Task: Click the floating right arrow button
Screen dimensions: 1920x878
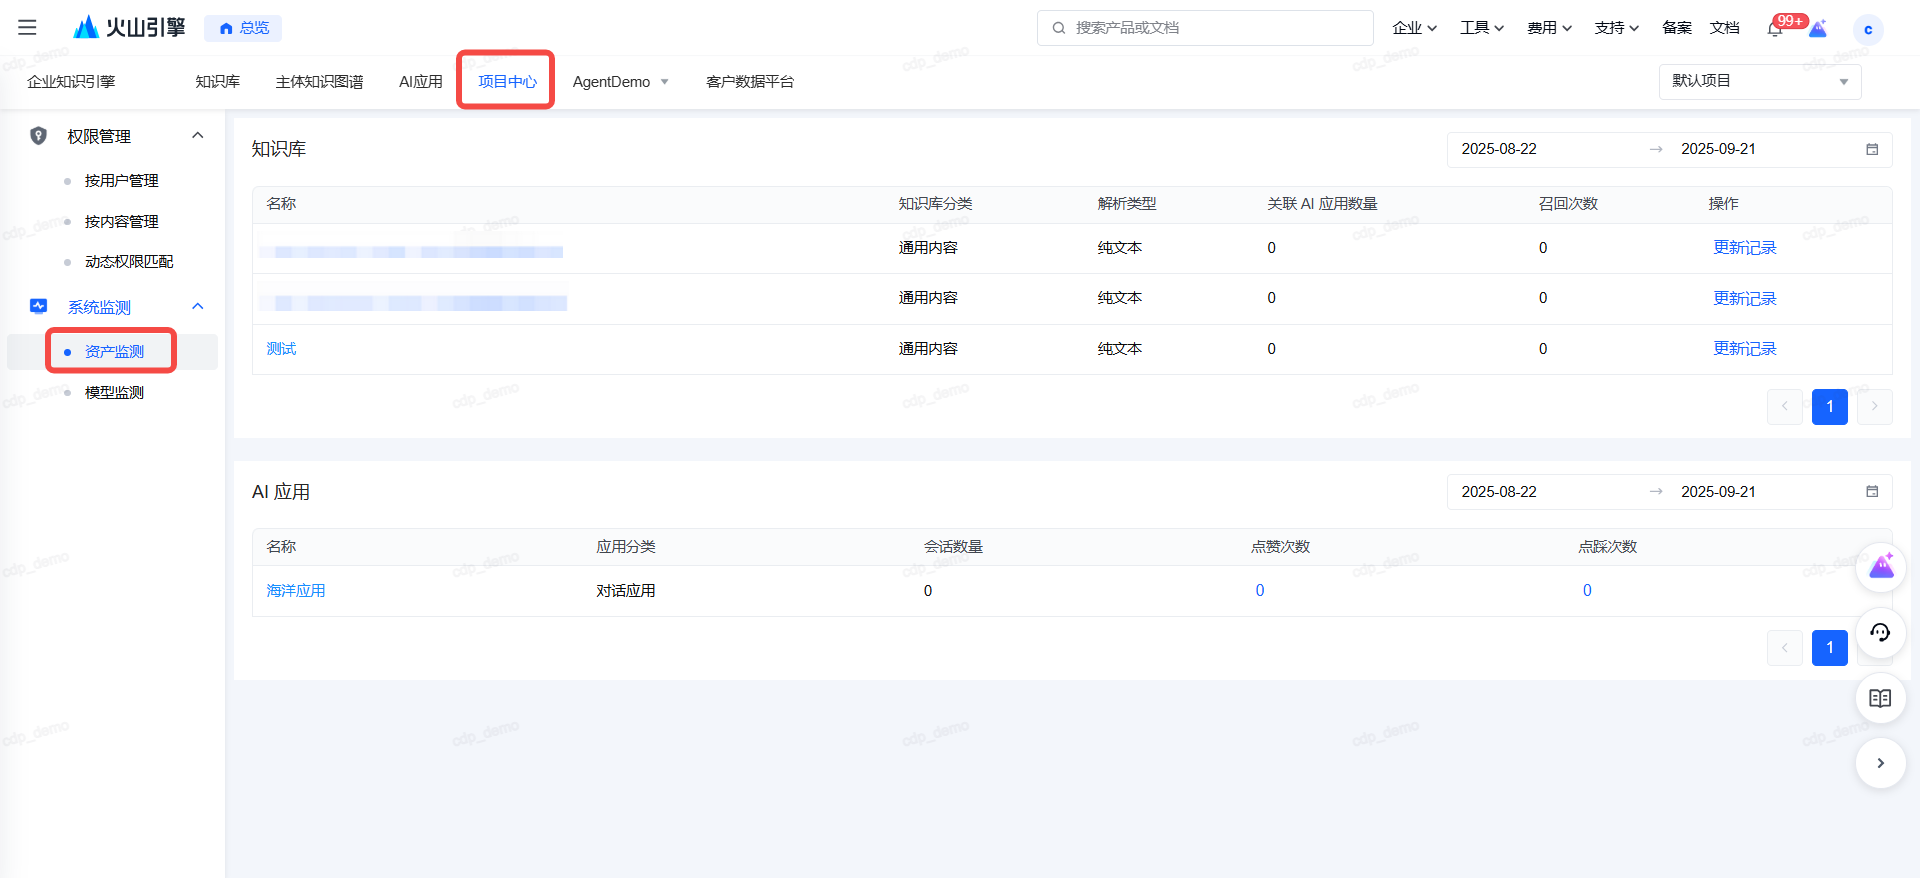Action: (x=1881, y=763)
